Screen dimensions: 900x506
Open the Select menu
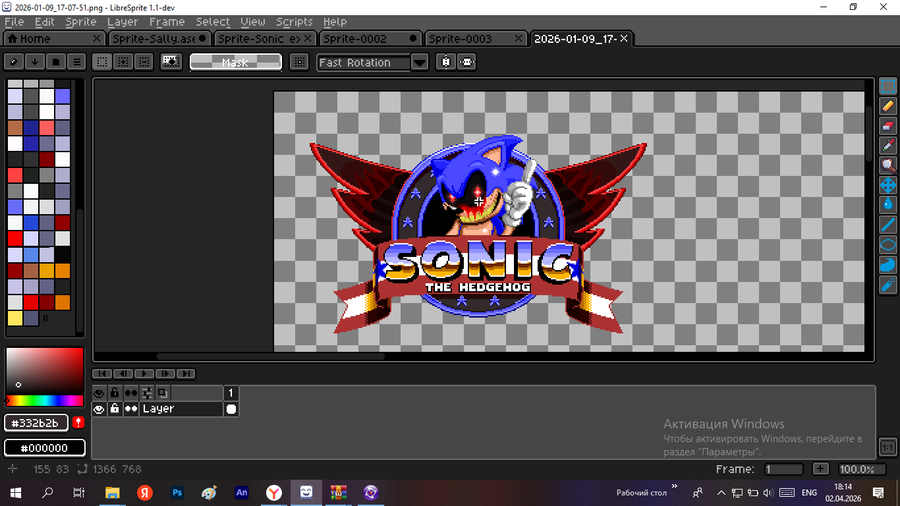tap(212, 22)
